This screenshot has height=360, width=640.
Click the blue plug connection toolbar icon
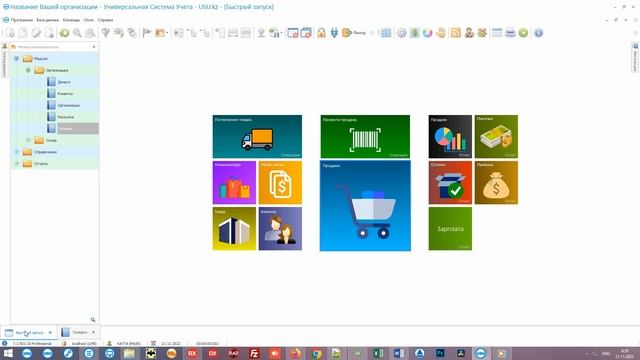click(334, 33)
